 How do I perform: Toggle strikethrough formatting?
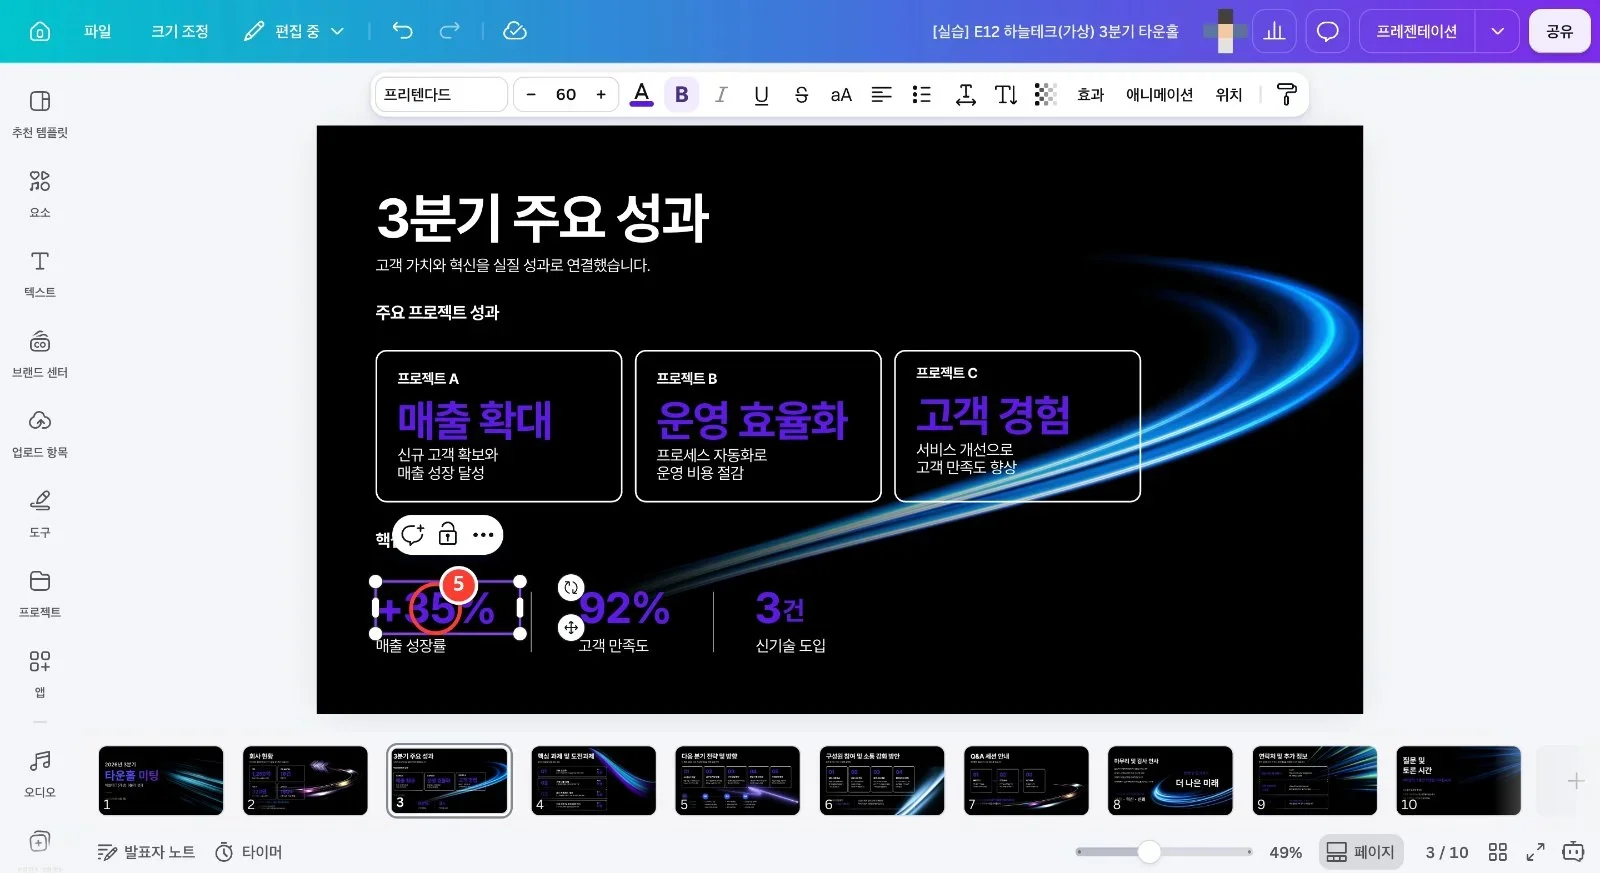801,94
